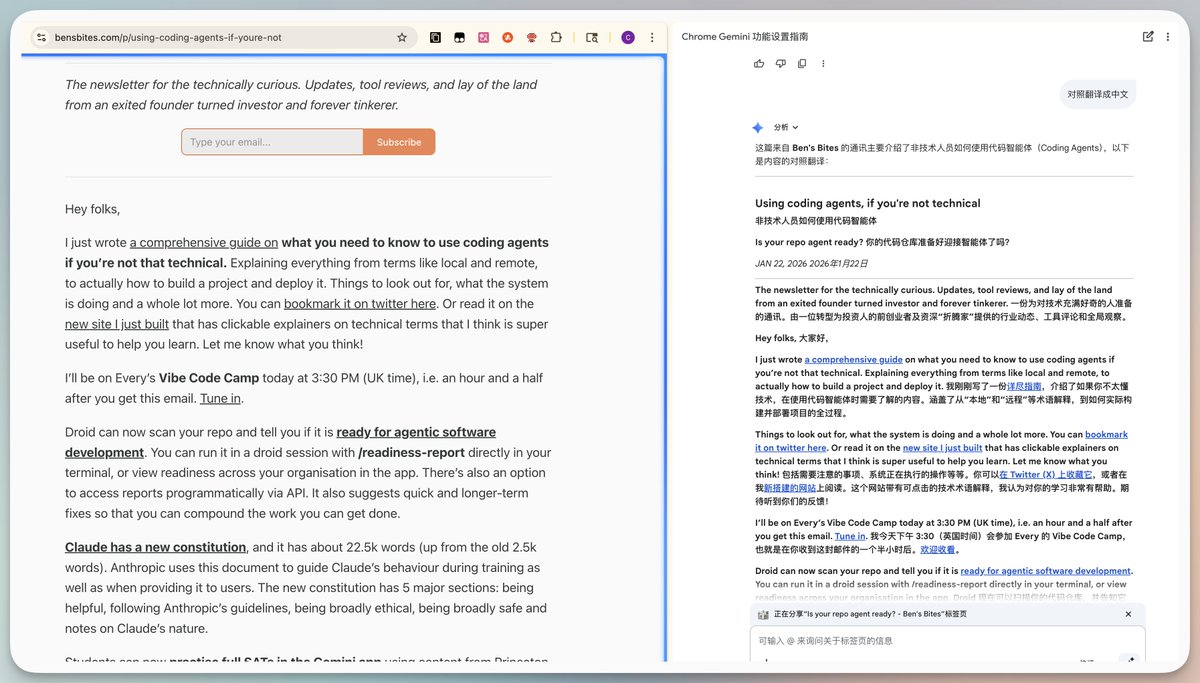Viewport: 1200px width, 683px height.
Task: Click 'Tune in' link in Gemini panel
Action: pyautogui.click(x=850, y=536)
